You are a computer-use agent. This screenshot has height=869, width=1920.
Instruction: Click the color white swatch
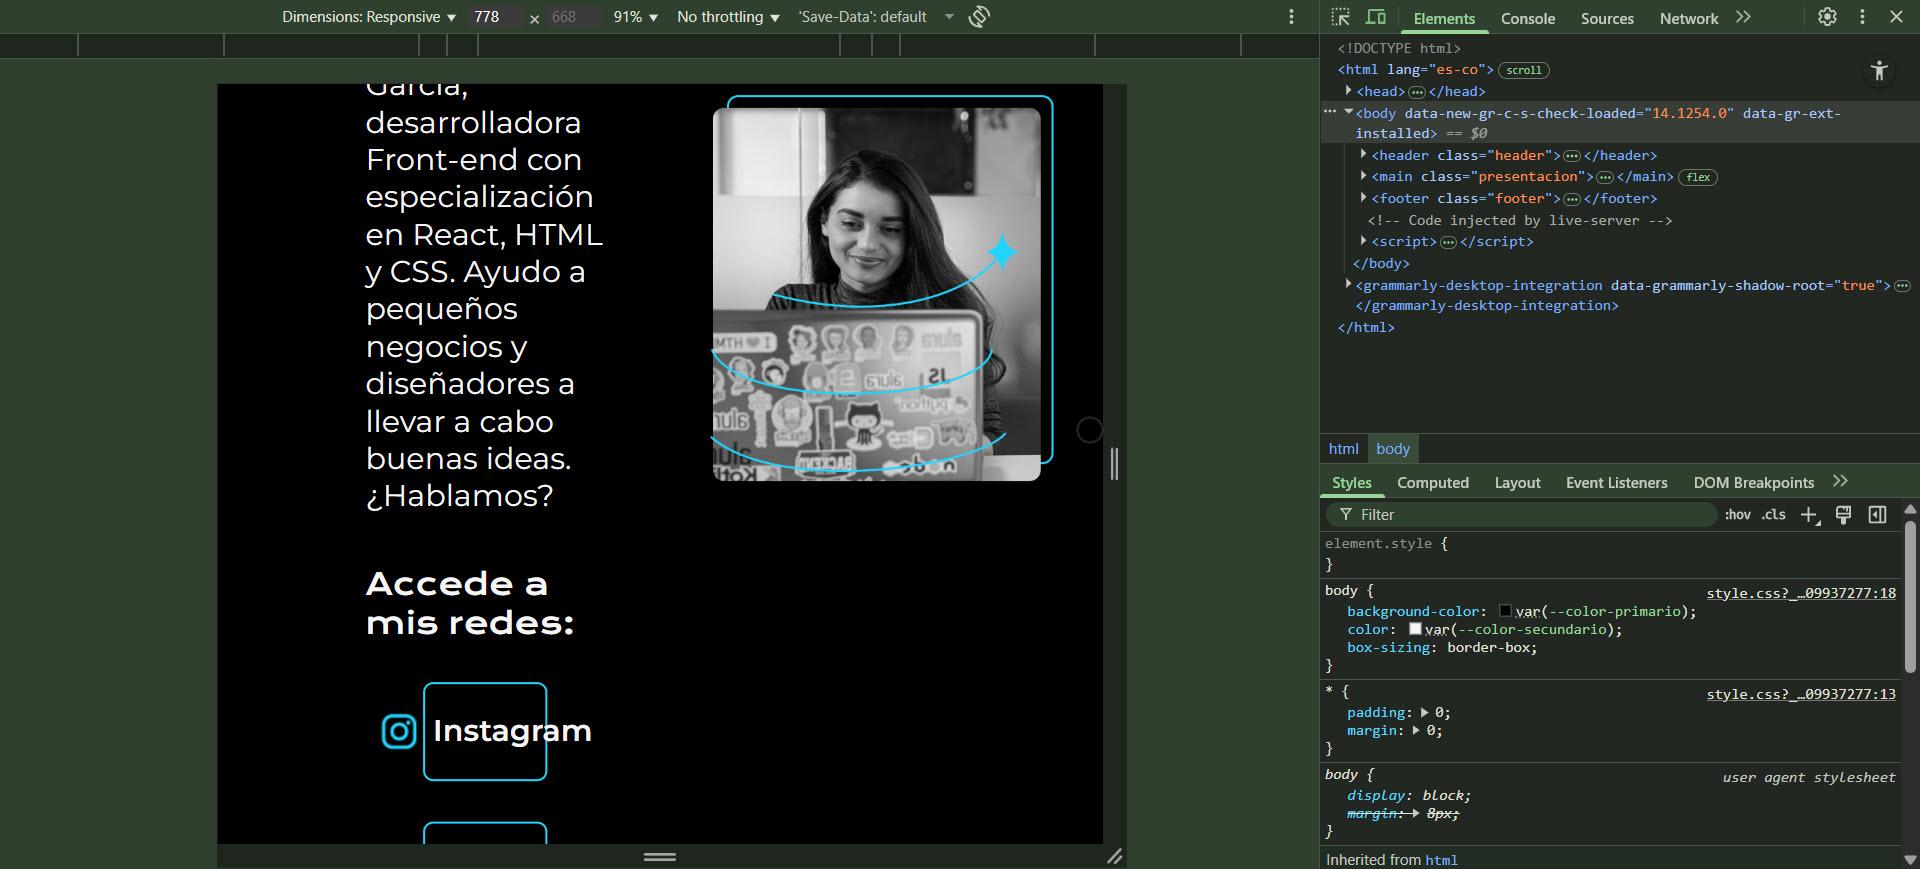1415,629
